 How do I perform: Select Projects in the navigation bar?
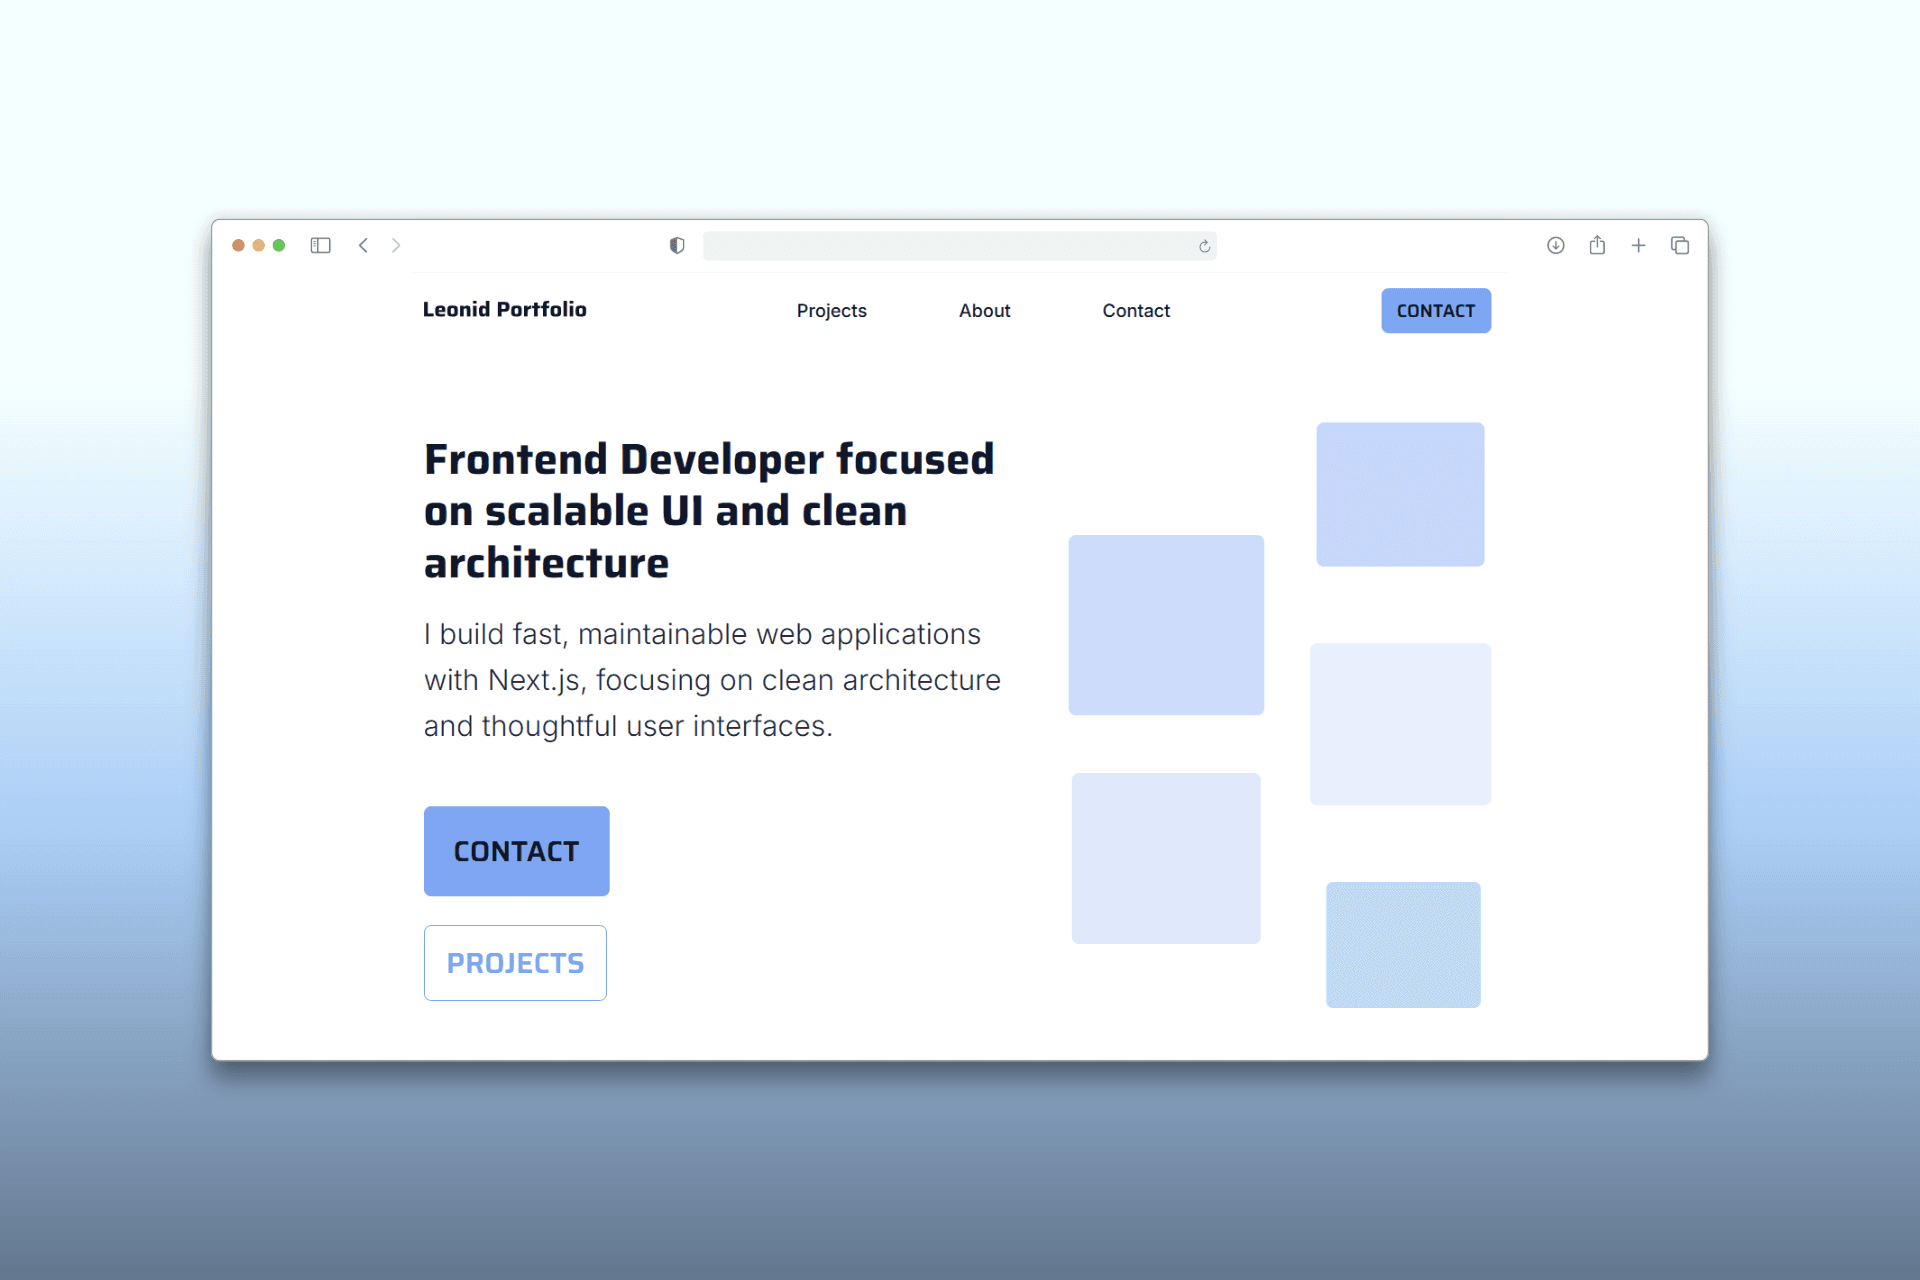tap(832, 310)
